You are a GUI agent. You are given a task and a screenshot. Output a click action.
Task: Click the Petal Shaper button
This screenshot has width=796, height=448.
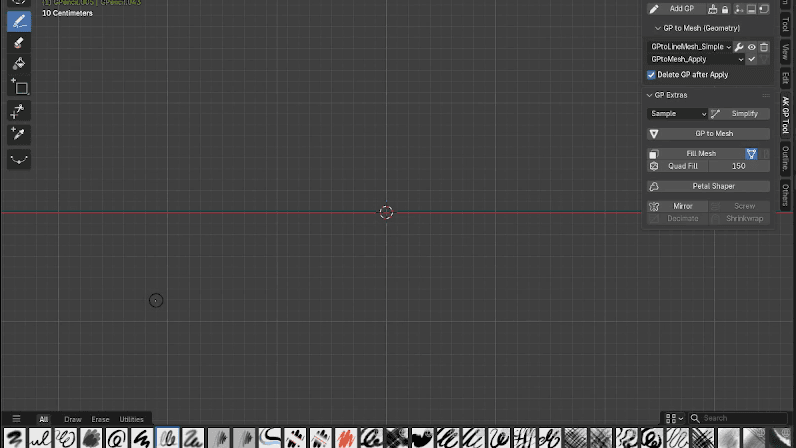(709, 186)
